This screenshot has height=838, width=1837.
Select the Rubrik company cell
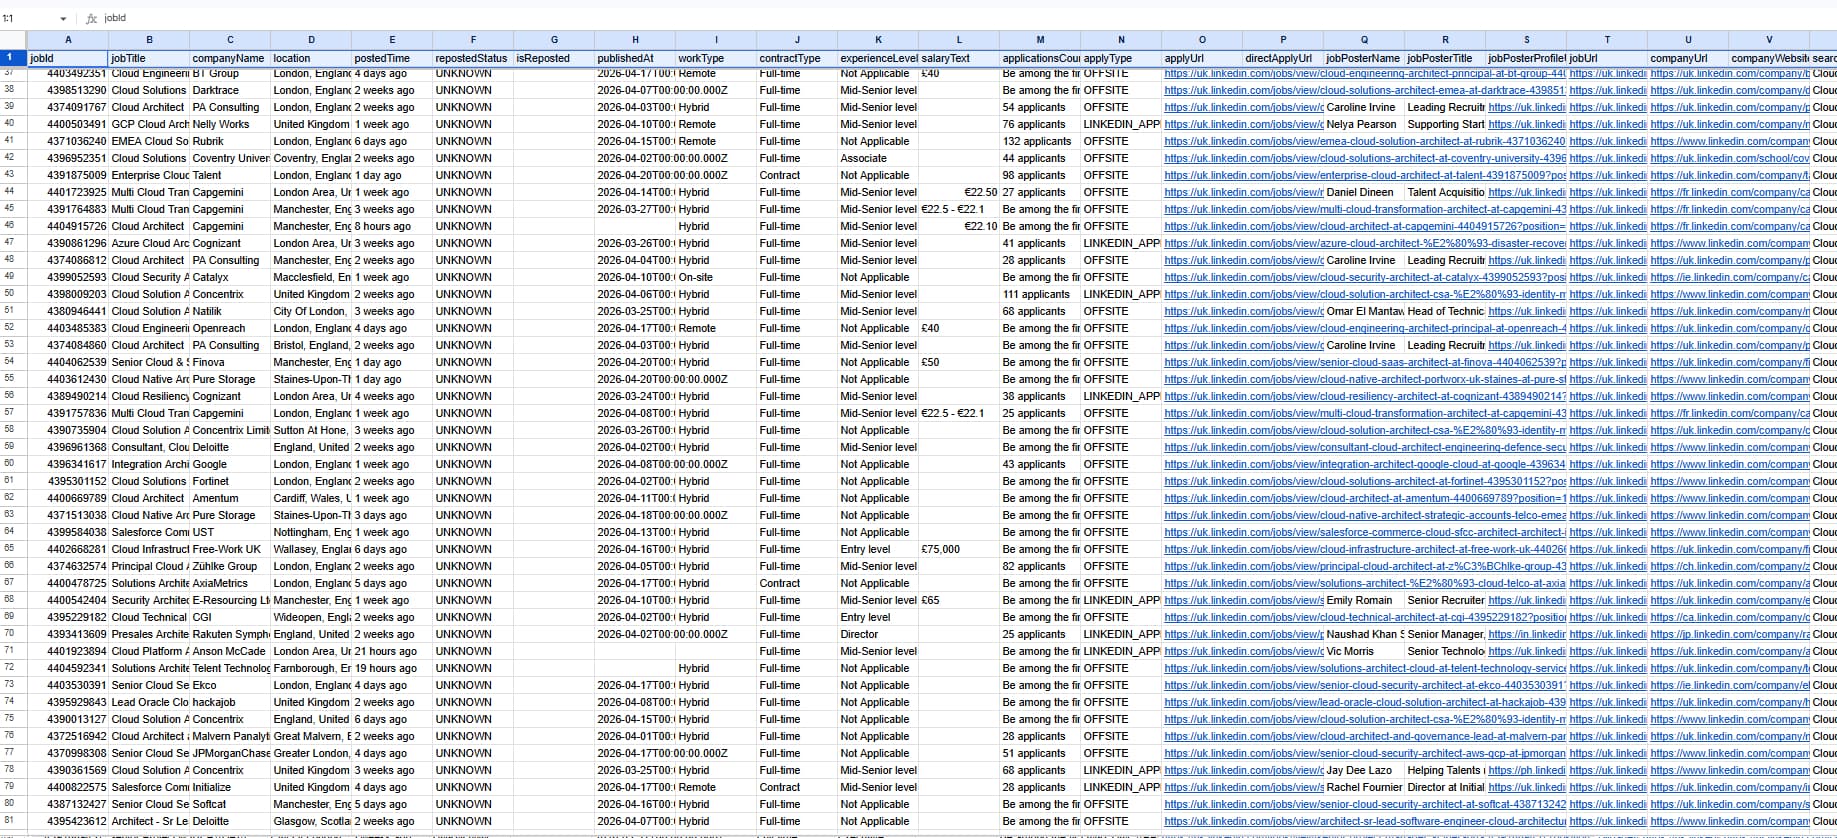pyautogui.click(x=230, y=141)
